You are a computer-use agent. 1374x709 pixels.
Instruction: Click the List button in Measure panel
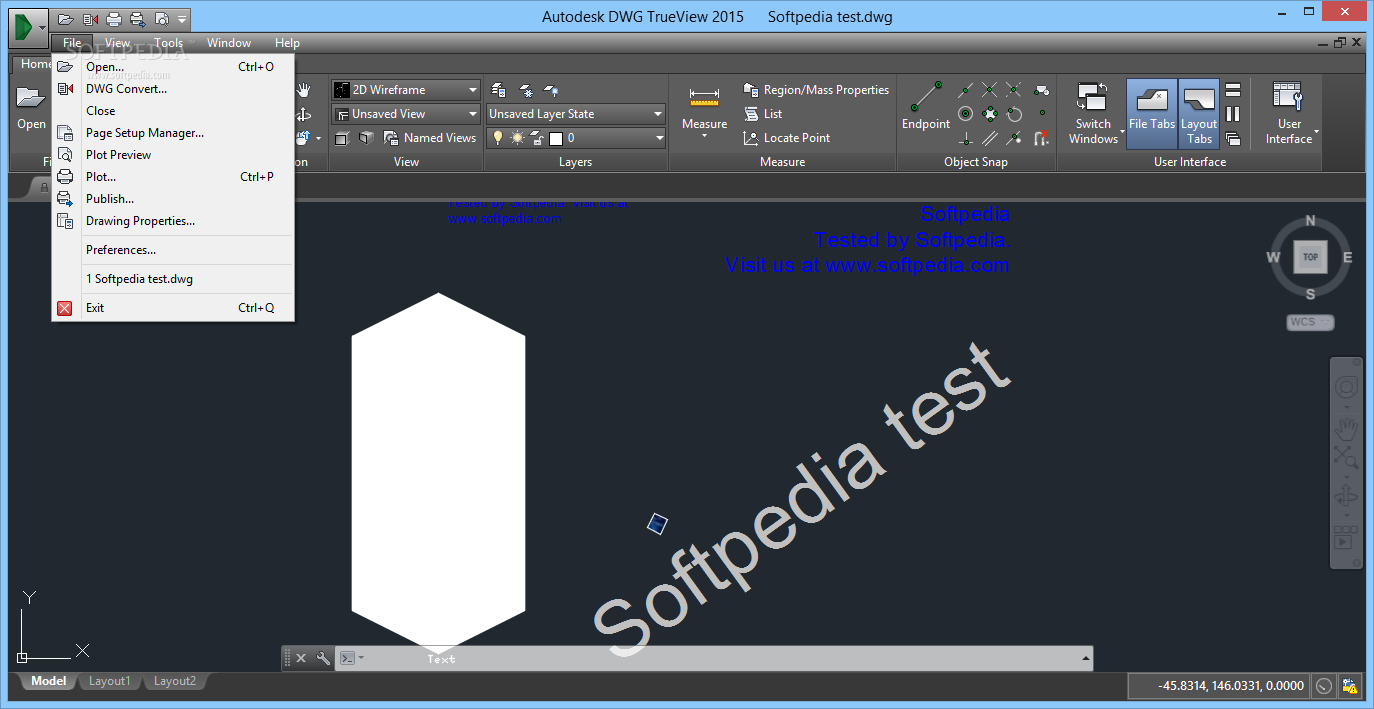tap(763, 114)
